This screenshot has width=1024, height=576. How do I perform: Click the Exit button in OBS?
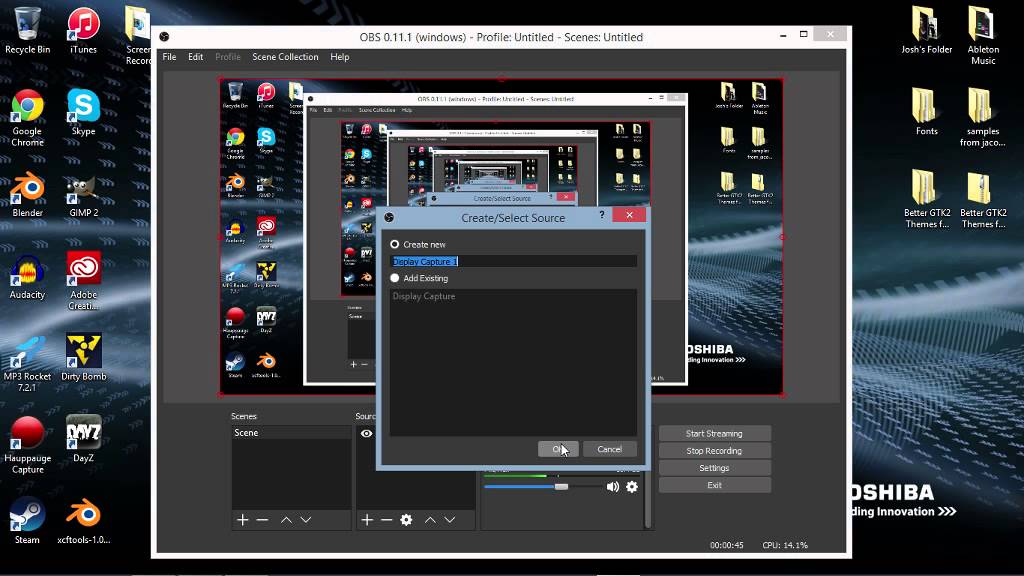pyautogui.click(x=714, y=485)
